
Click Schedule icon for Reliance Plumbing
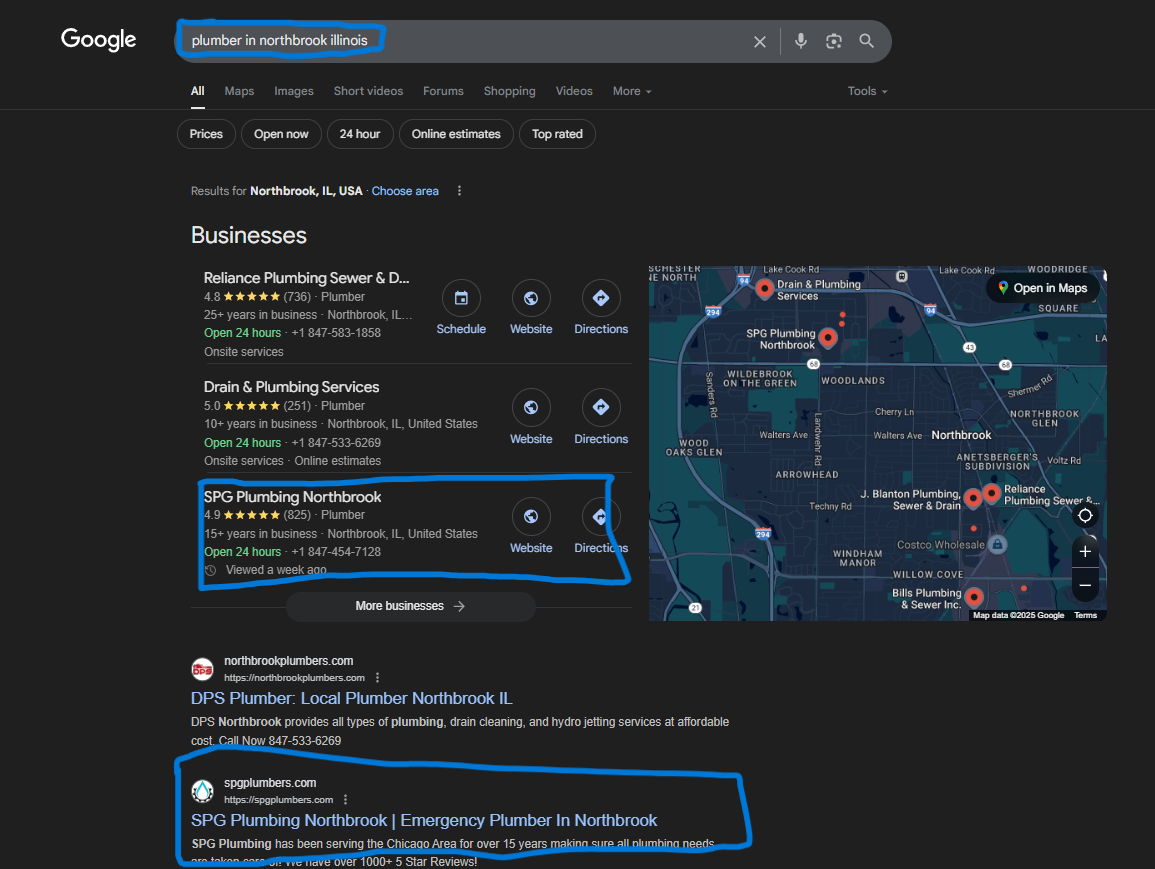click(x=461, y=298)
